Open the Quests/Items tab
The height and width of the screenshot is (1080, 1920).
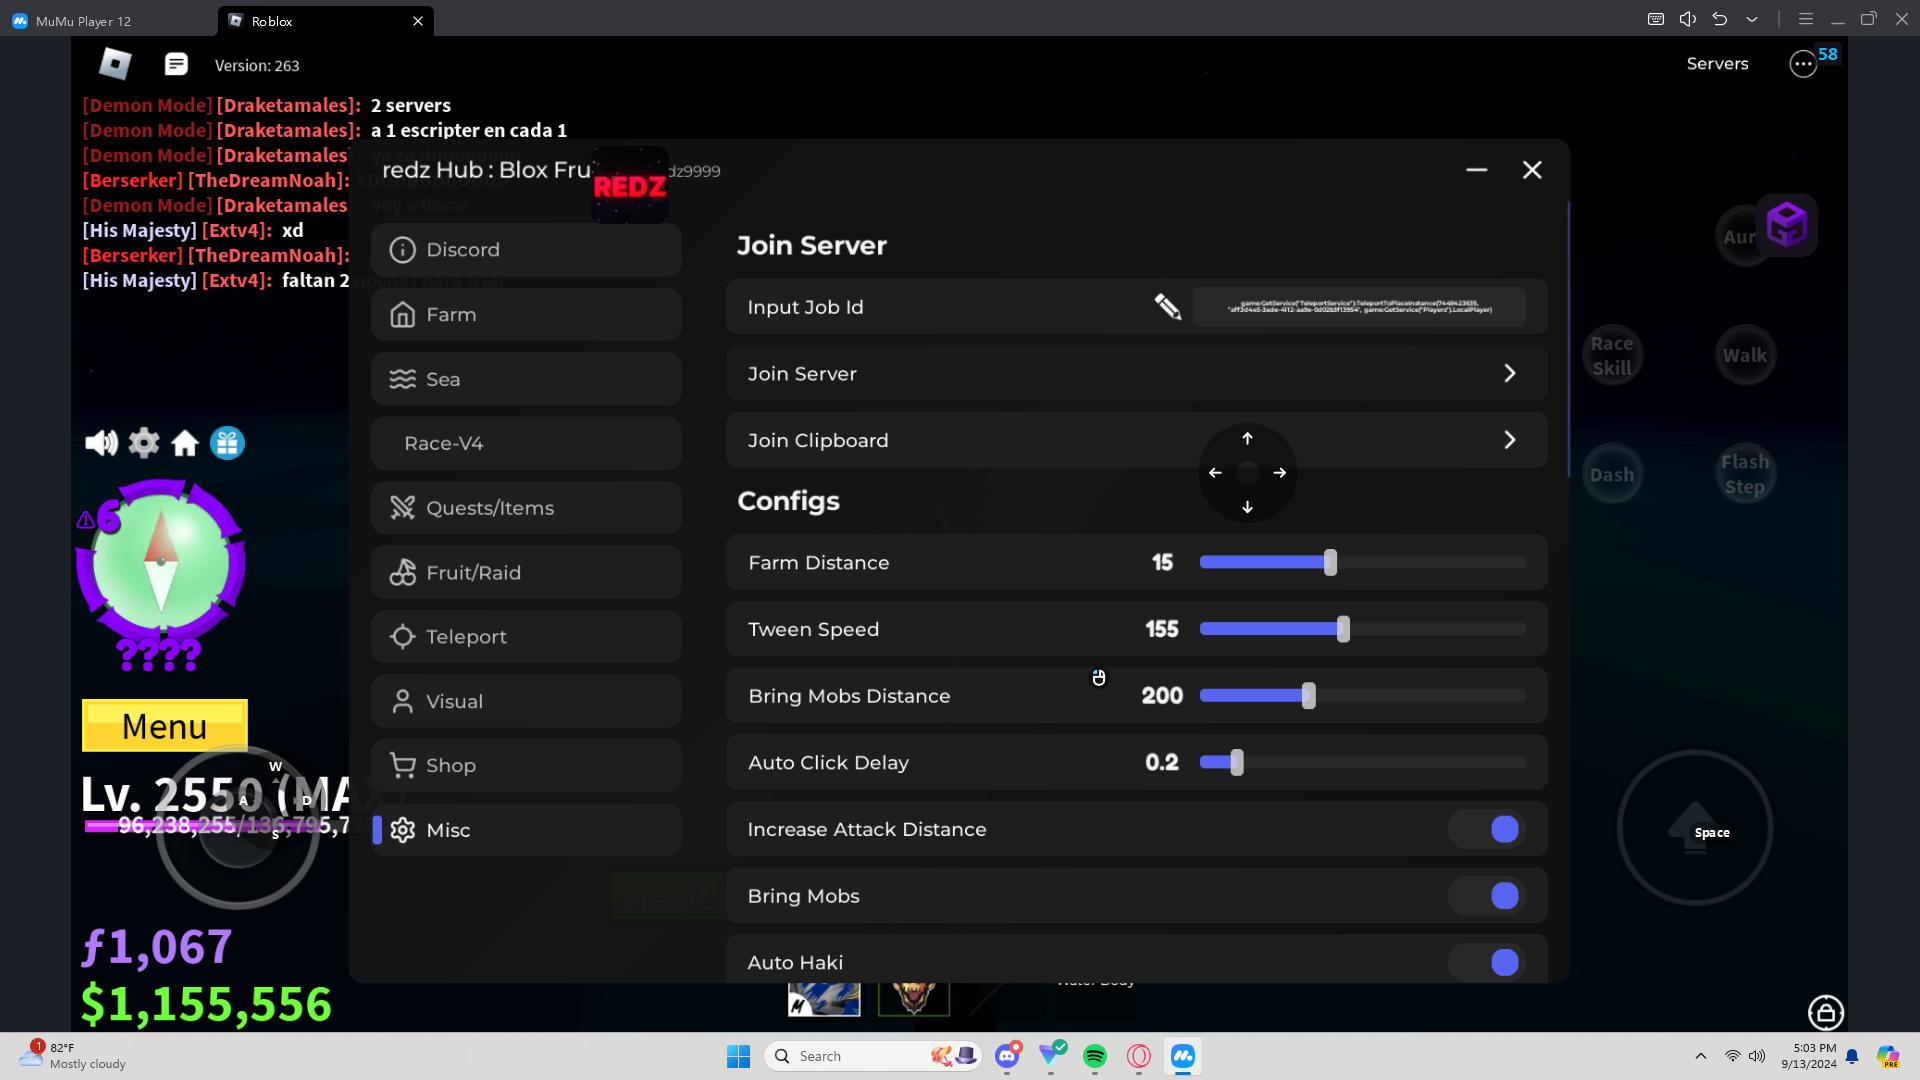coord(526,508)
